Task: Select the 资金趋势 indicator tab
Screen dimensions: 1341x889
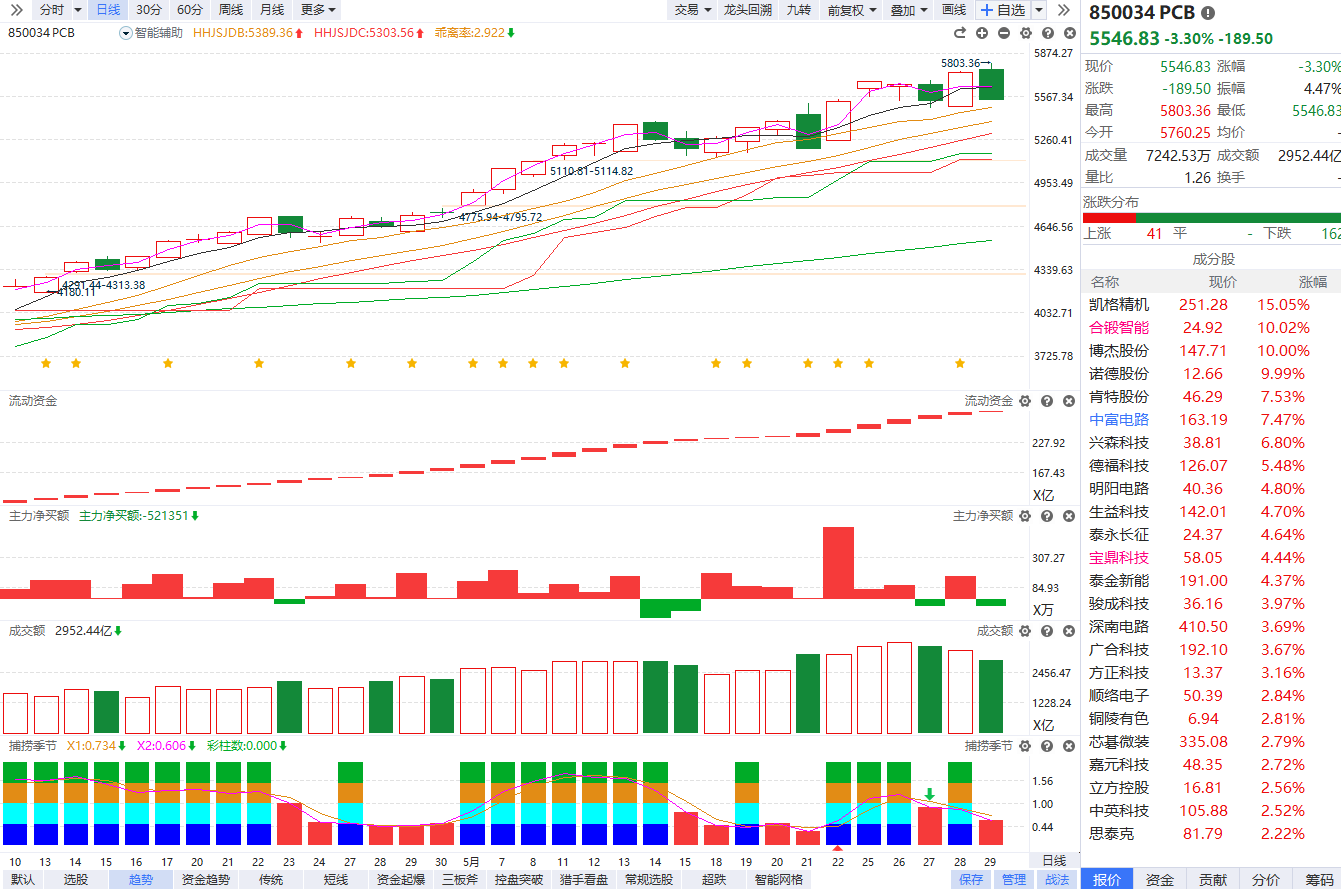Action: click(205, 880)
